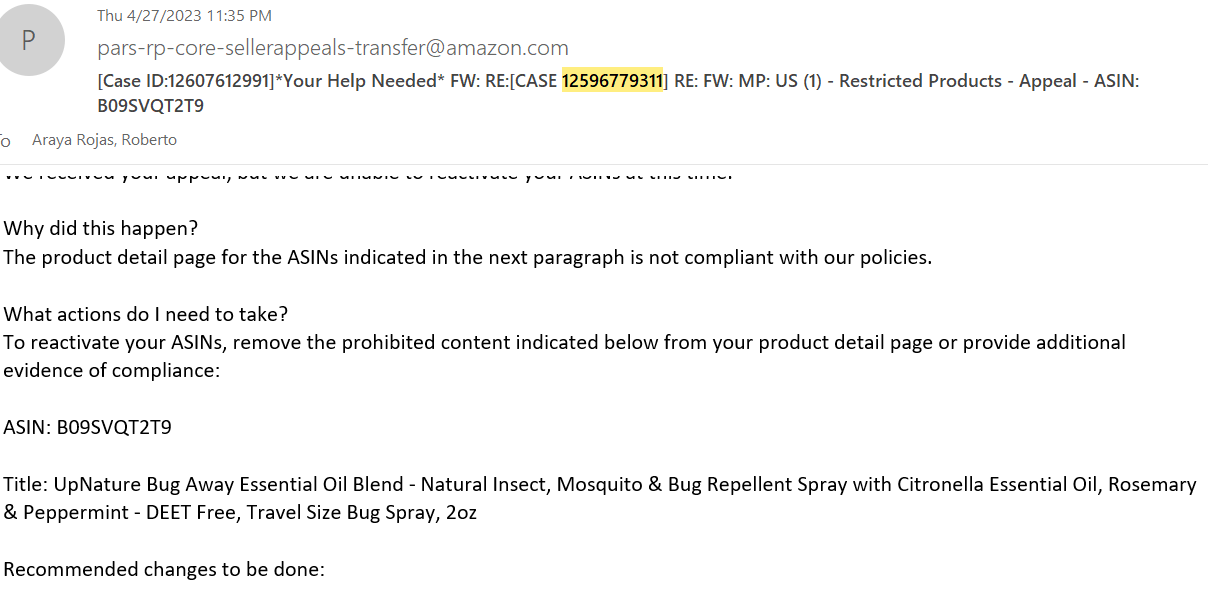
Task: Click the partially hidden "We received your appeal" line
Action: coord(367,174)
